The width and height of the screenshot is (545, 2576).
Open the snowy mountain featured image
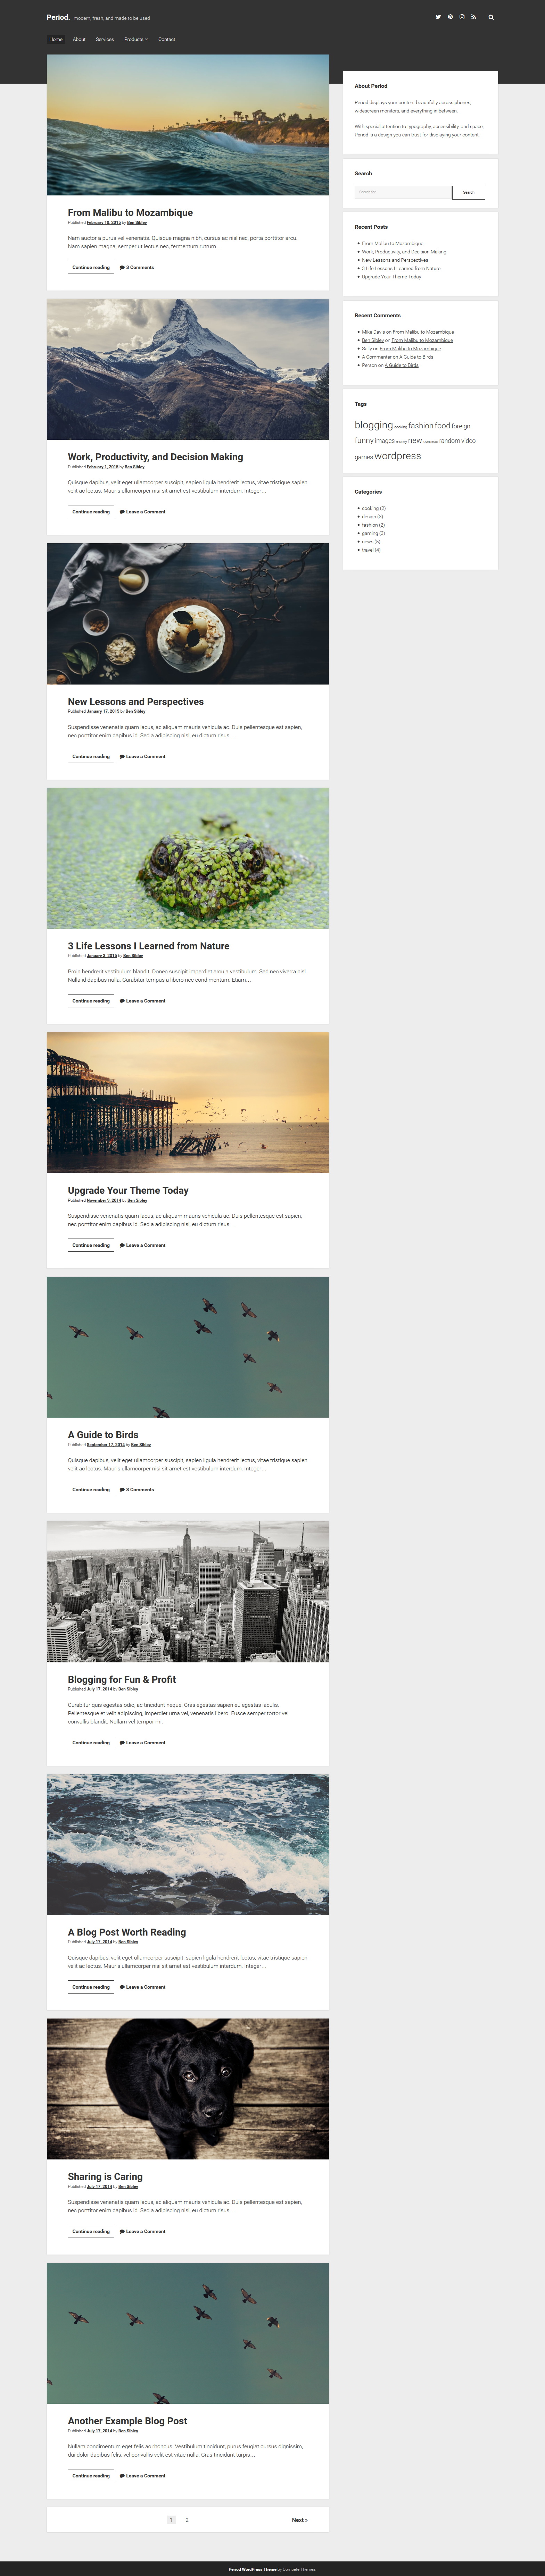click(x=188, y=369)
